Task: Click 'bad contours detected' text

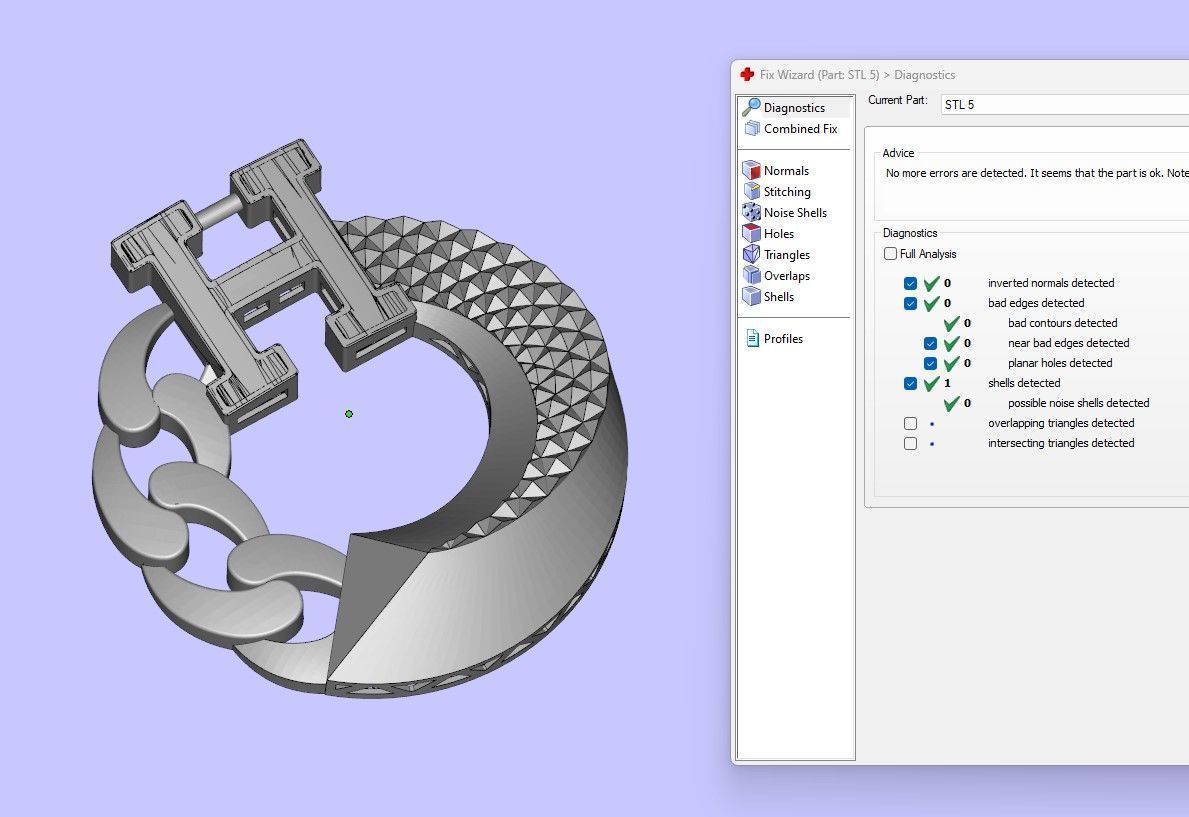Action: pyautogui.click(x=1062, y=323)
